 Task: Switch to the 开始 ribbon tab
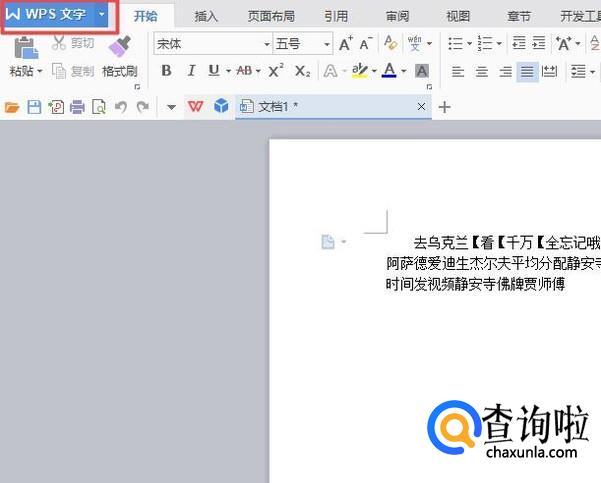(x=146, y=16)
